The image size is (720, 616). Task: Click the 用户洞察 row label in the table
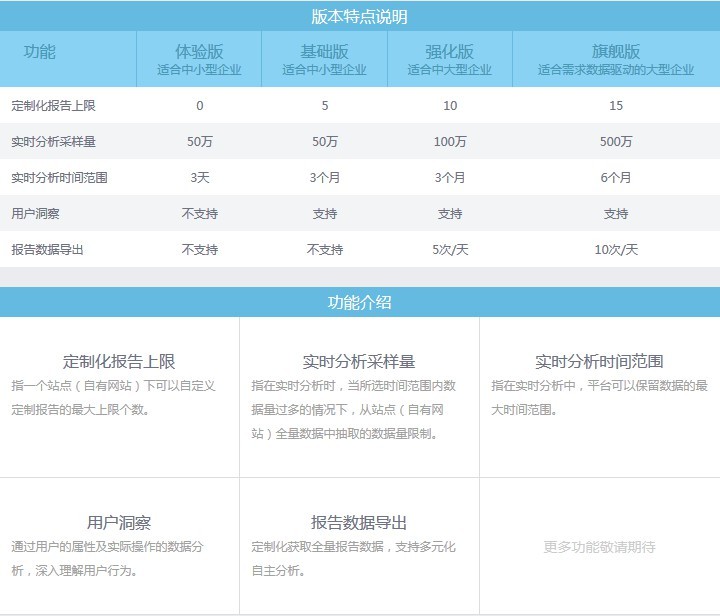coord(35,214)
